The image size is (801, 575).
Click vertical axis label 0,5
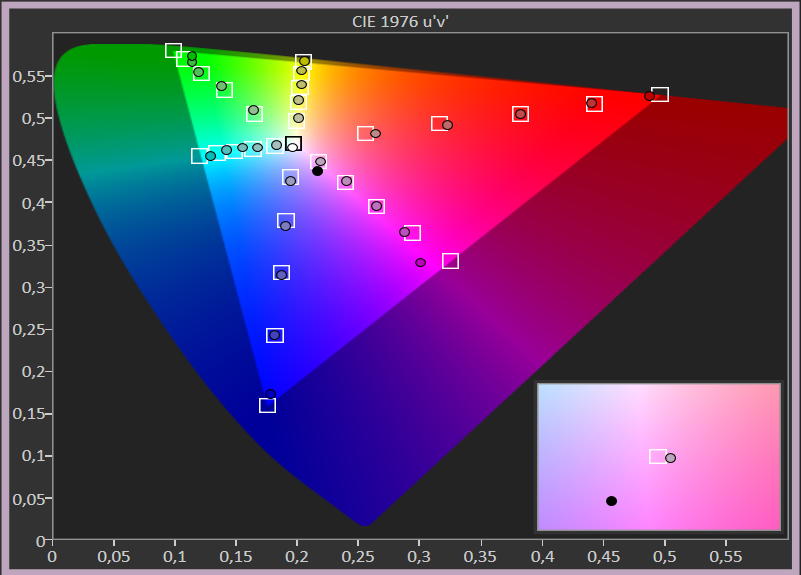pyautogui.click(x=32, y=118)
